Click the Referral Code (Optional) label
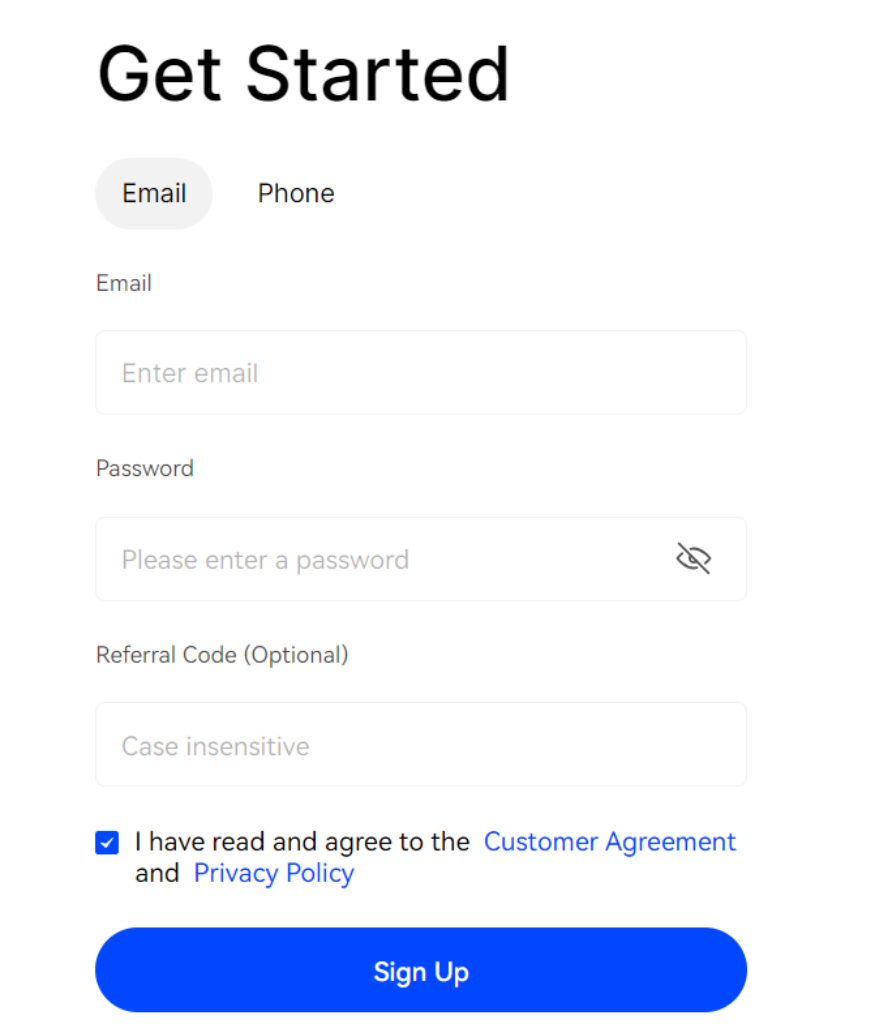The height and width of the screenshot is (1024, 875). (x=222, y=655)
